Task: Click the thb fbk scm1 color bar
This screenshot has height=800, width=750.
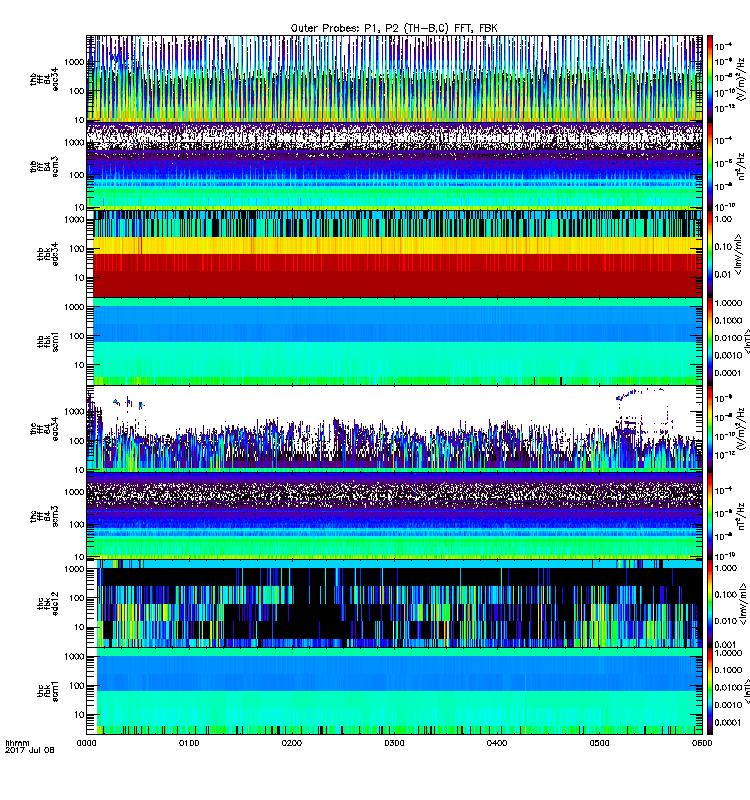Action: (x=709, y=341)
